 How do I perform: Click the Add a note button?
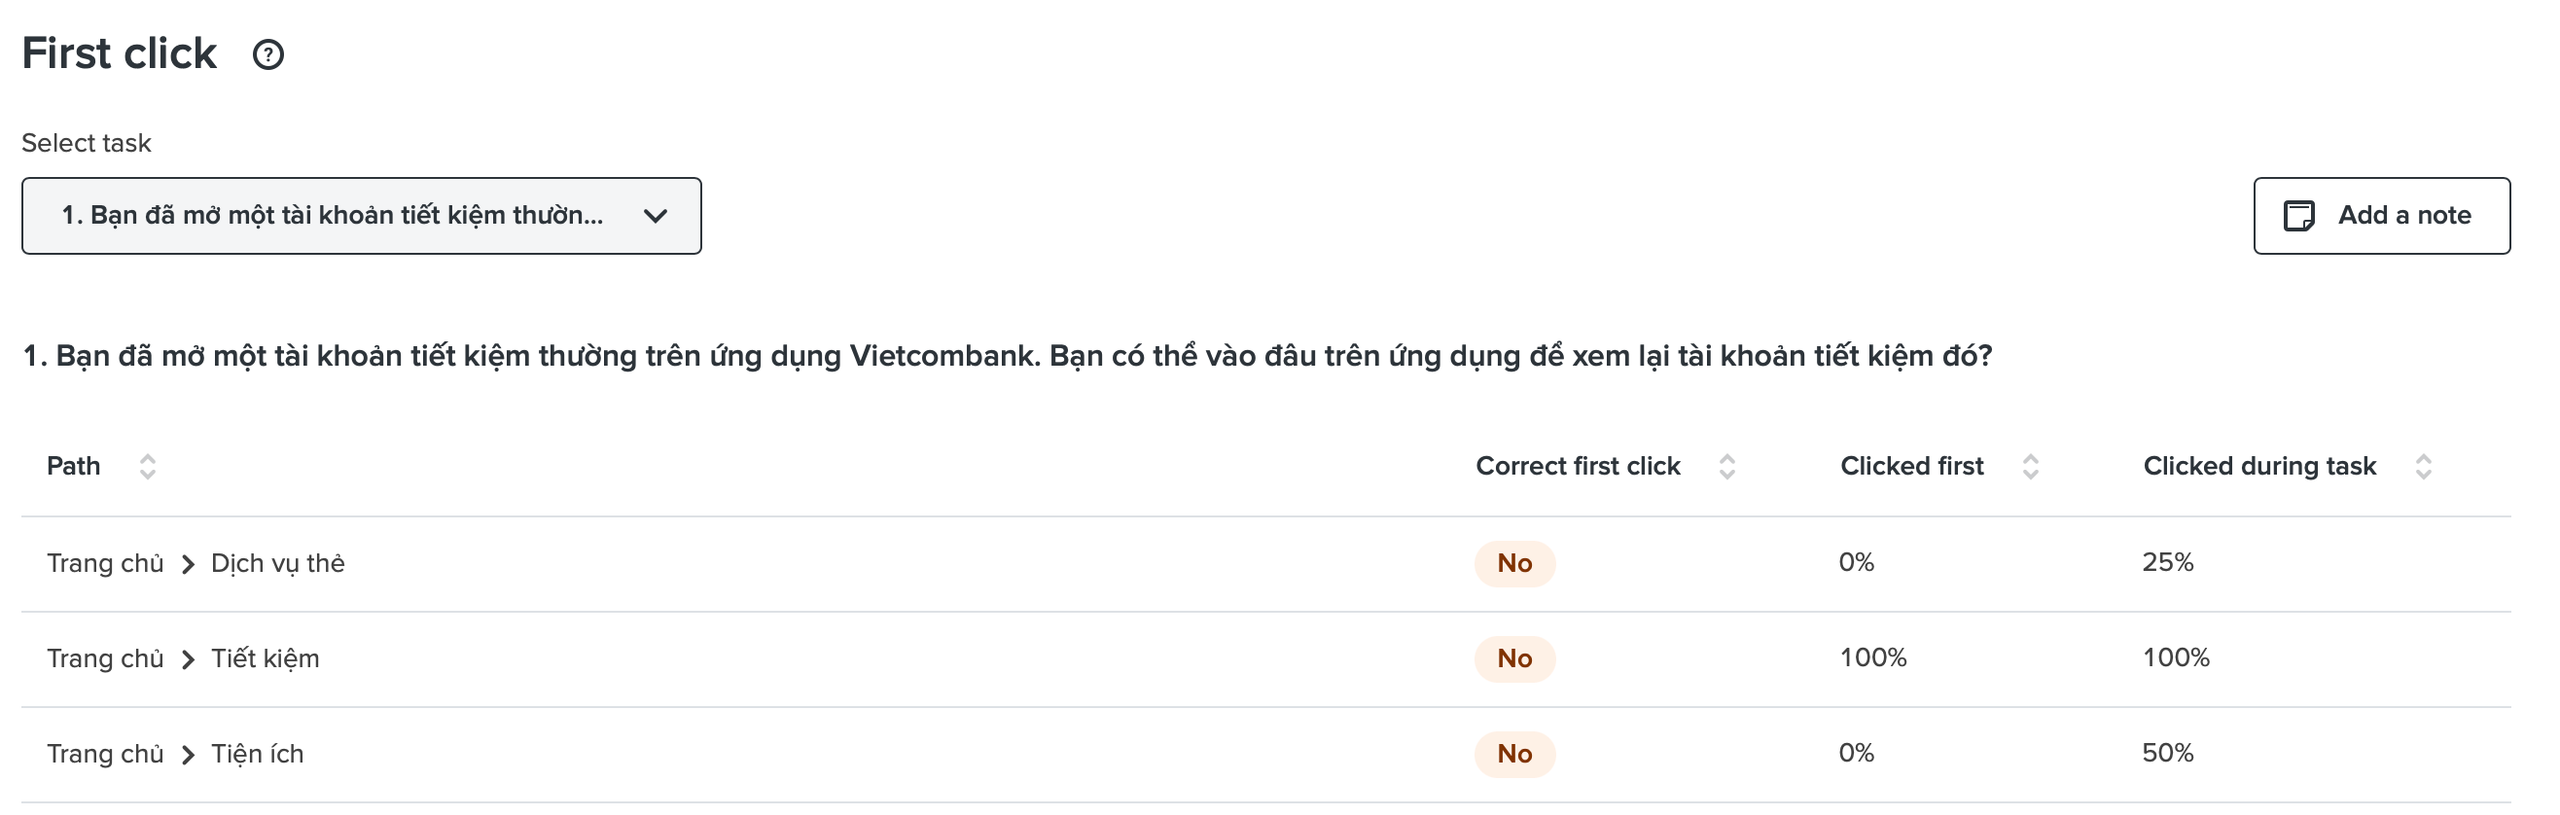(2380, 216)
